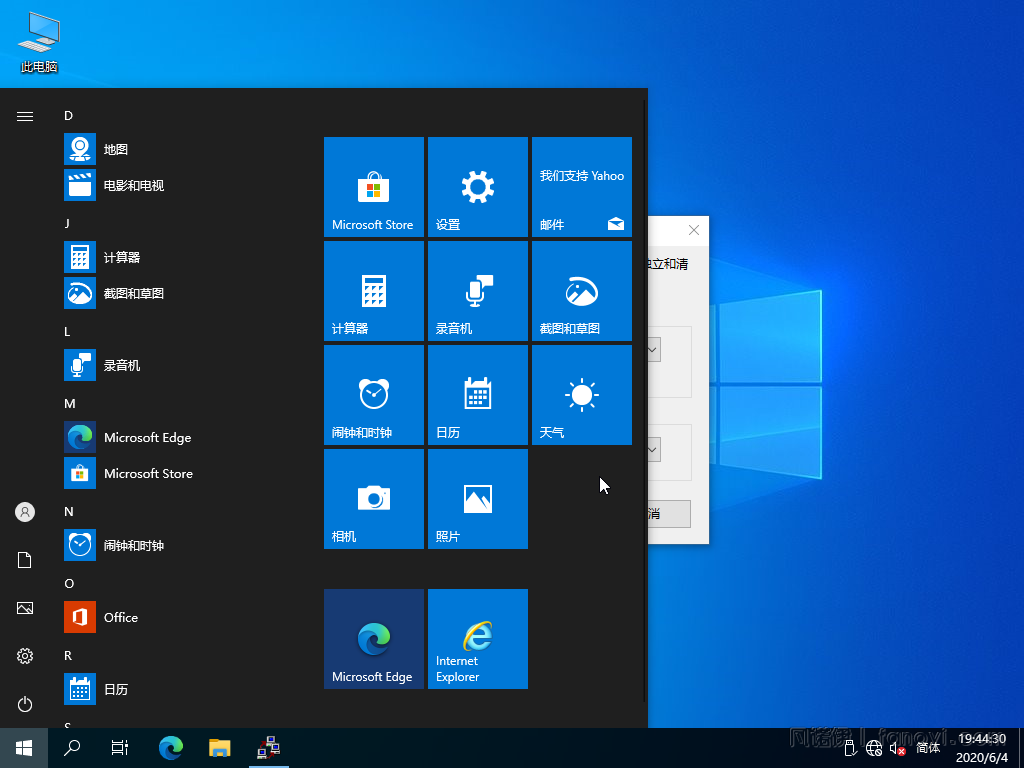Launch Edge from the taskbar
This screenshot has width=1024, height=768.
(x=171, y=748)
